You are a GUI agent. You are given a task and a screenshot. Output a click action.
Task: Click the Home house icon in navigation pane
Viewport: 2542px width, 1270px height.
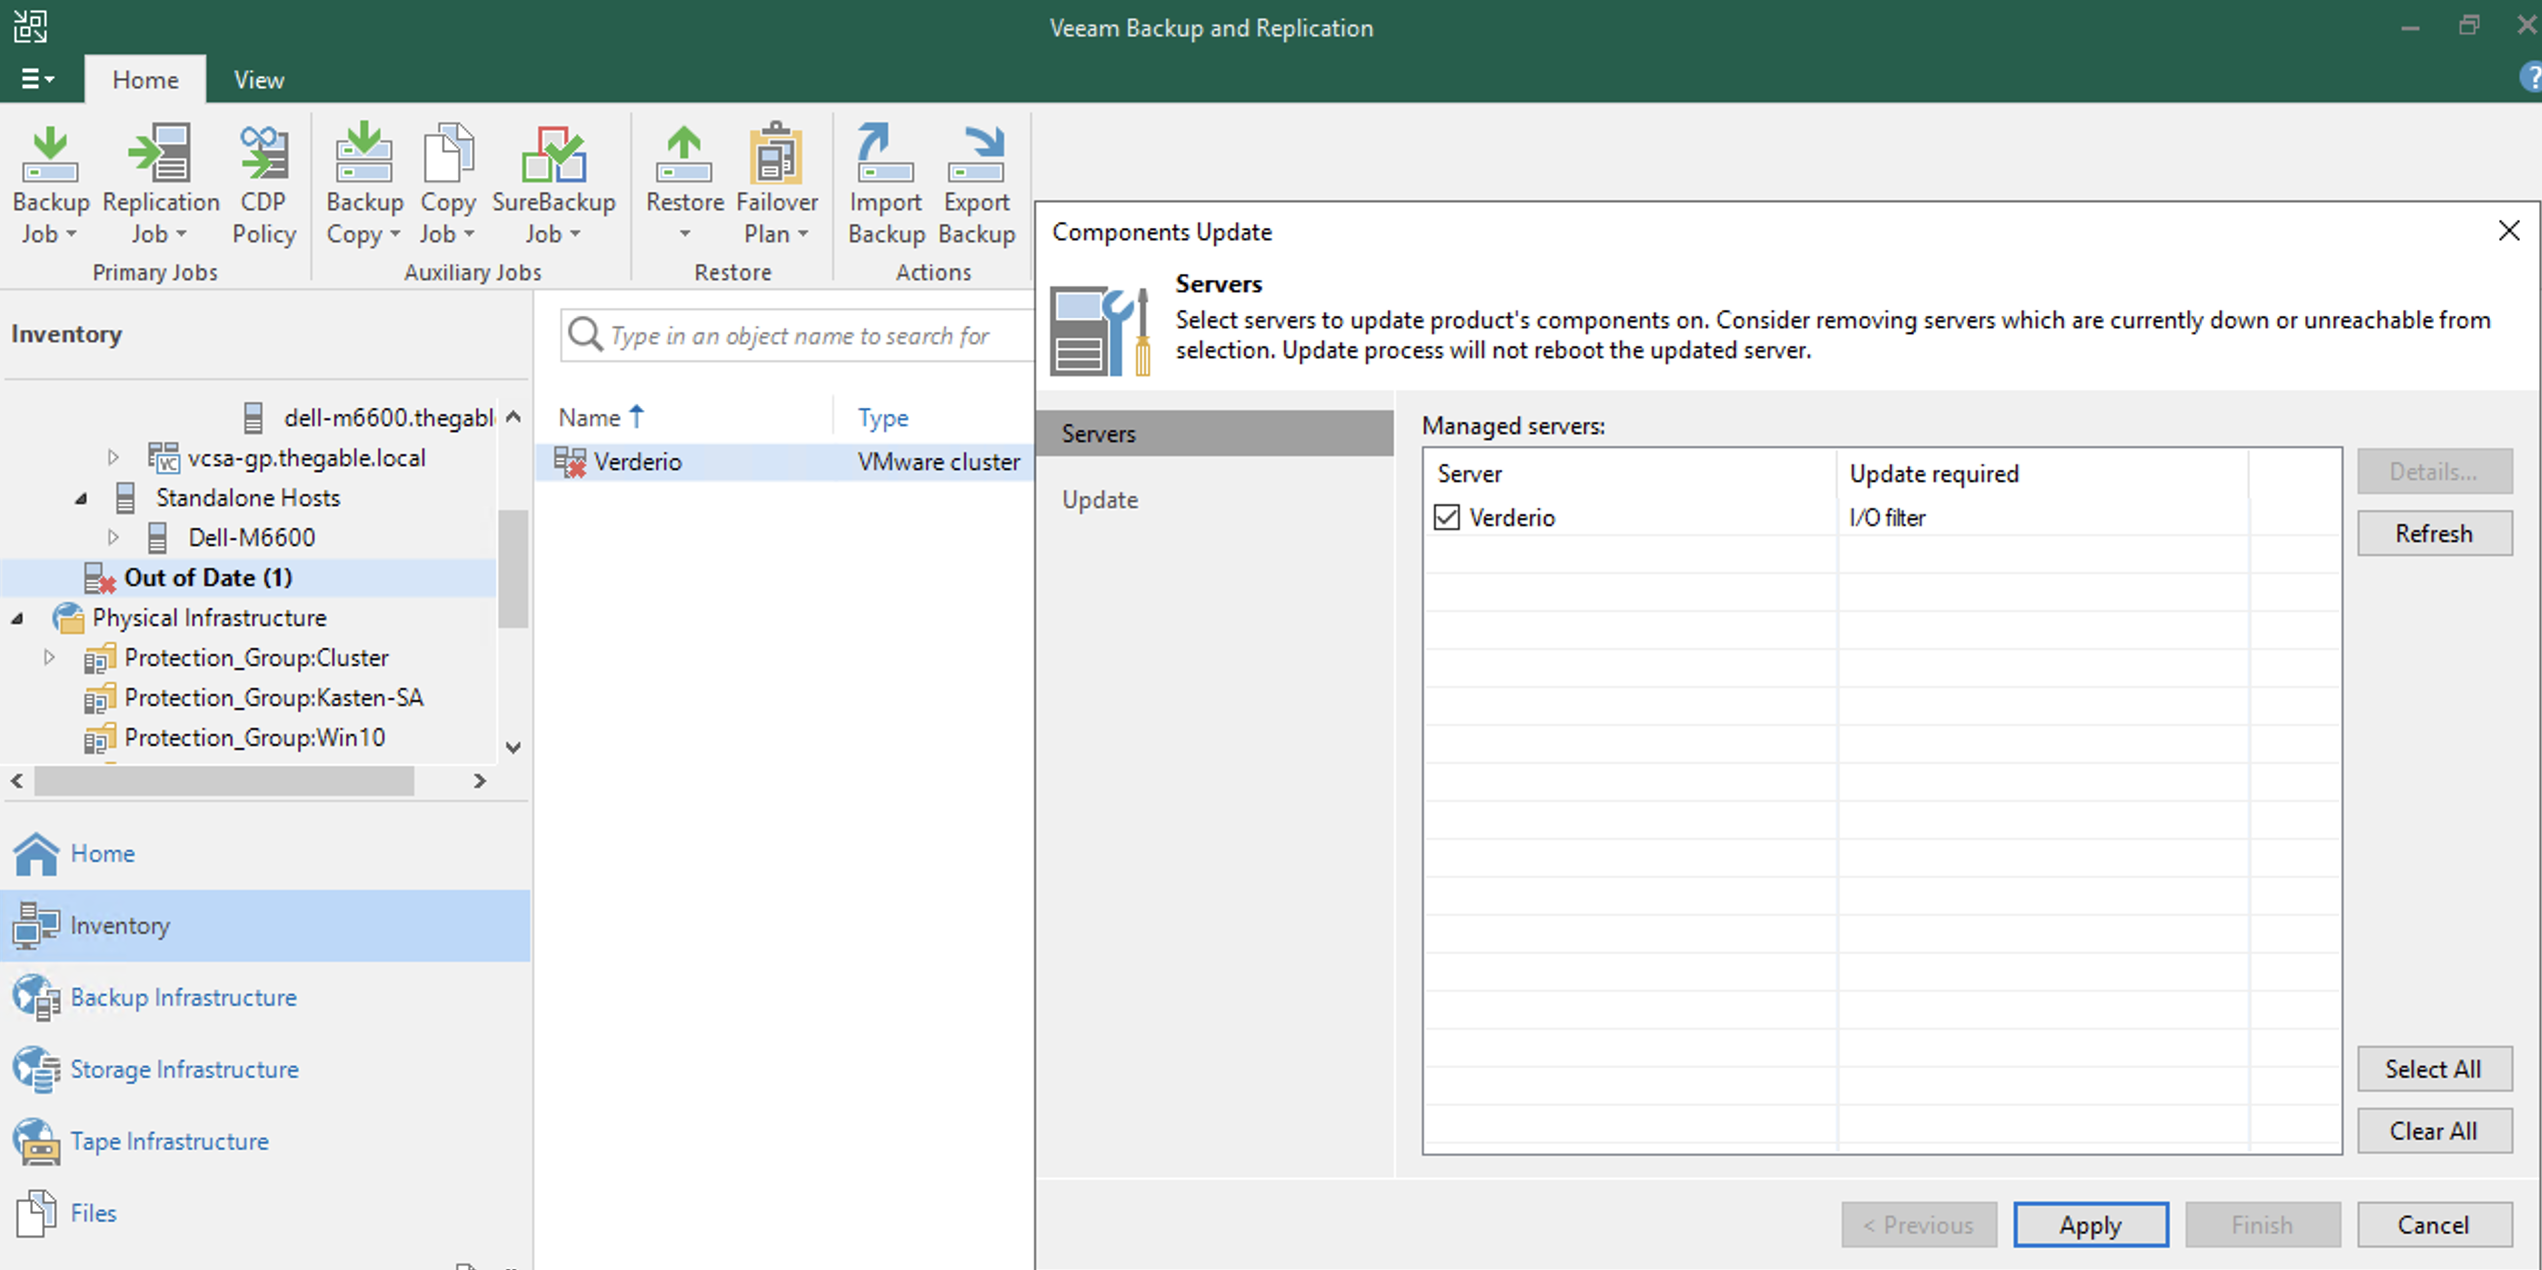tap(37, 853)
